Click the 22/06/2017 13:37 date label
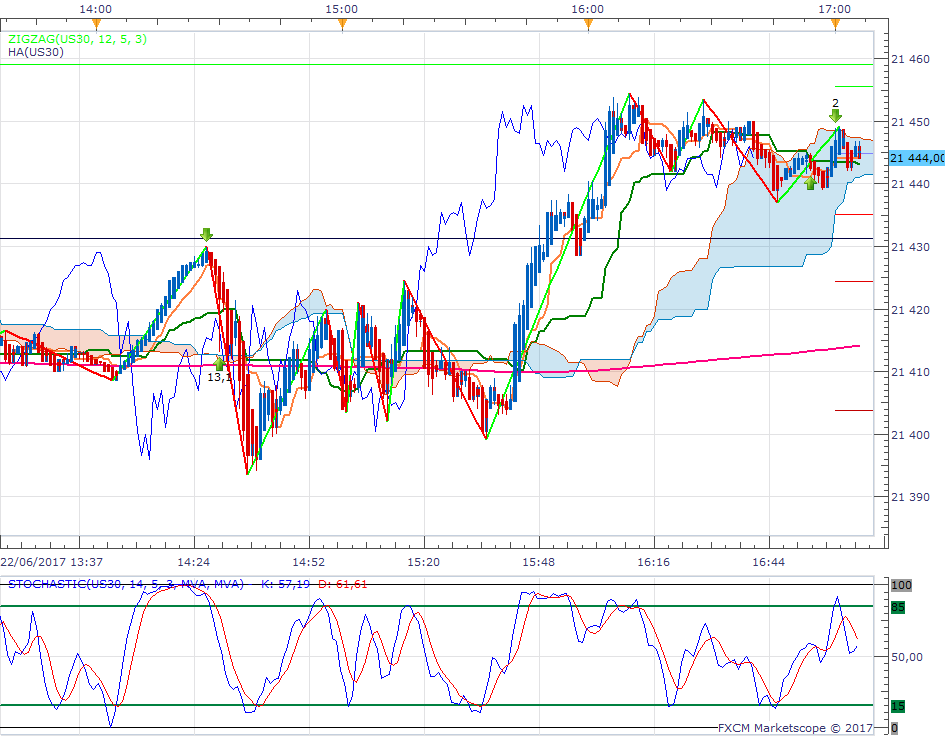Screen dimensions: 946x736 click(x=52, y=562)
